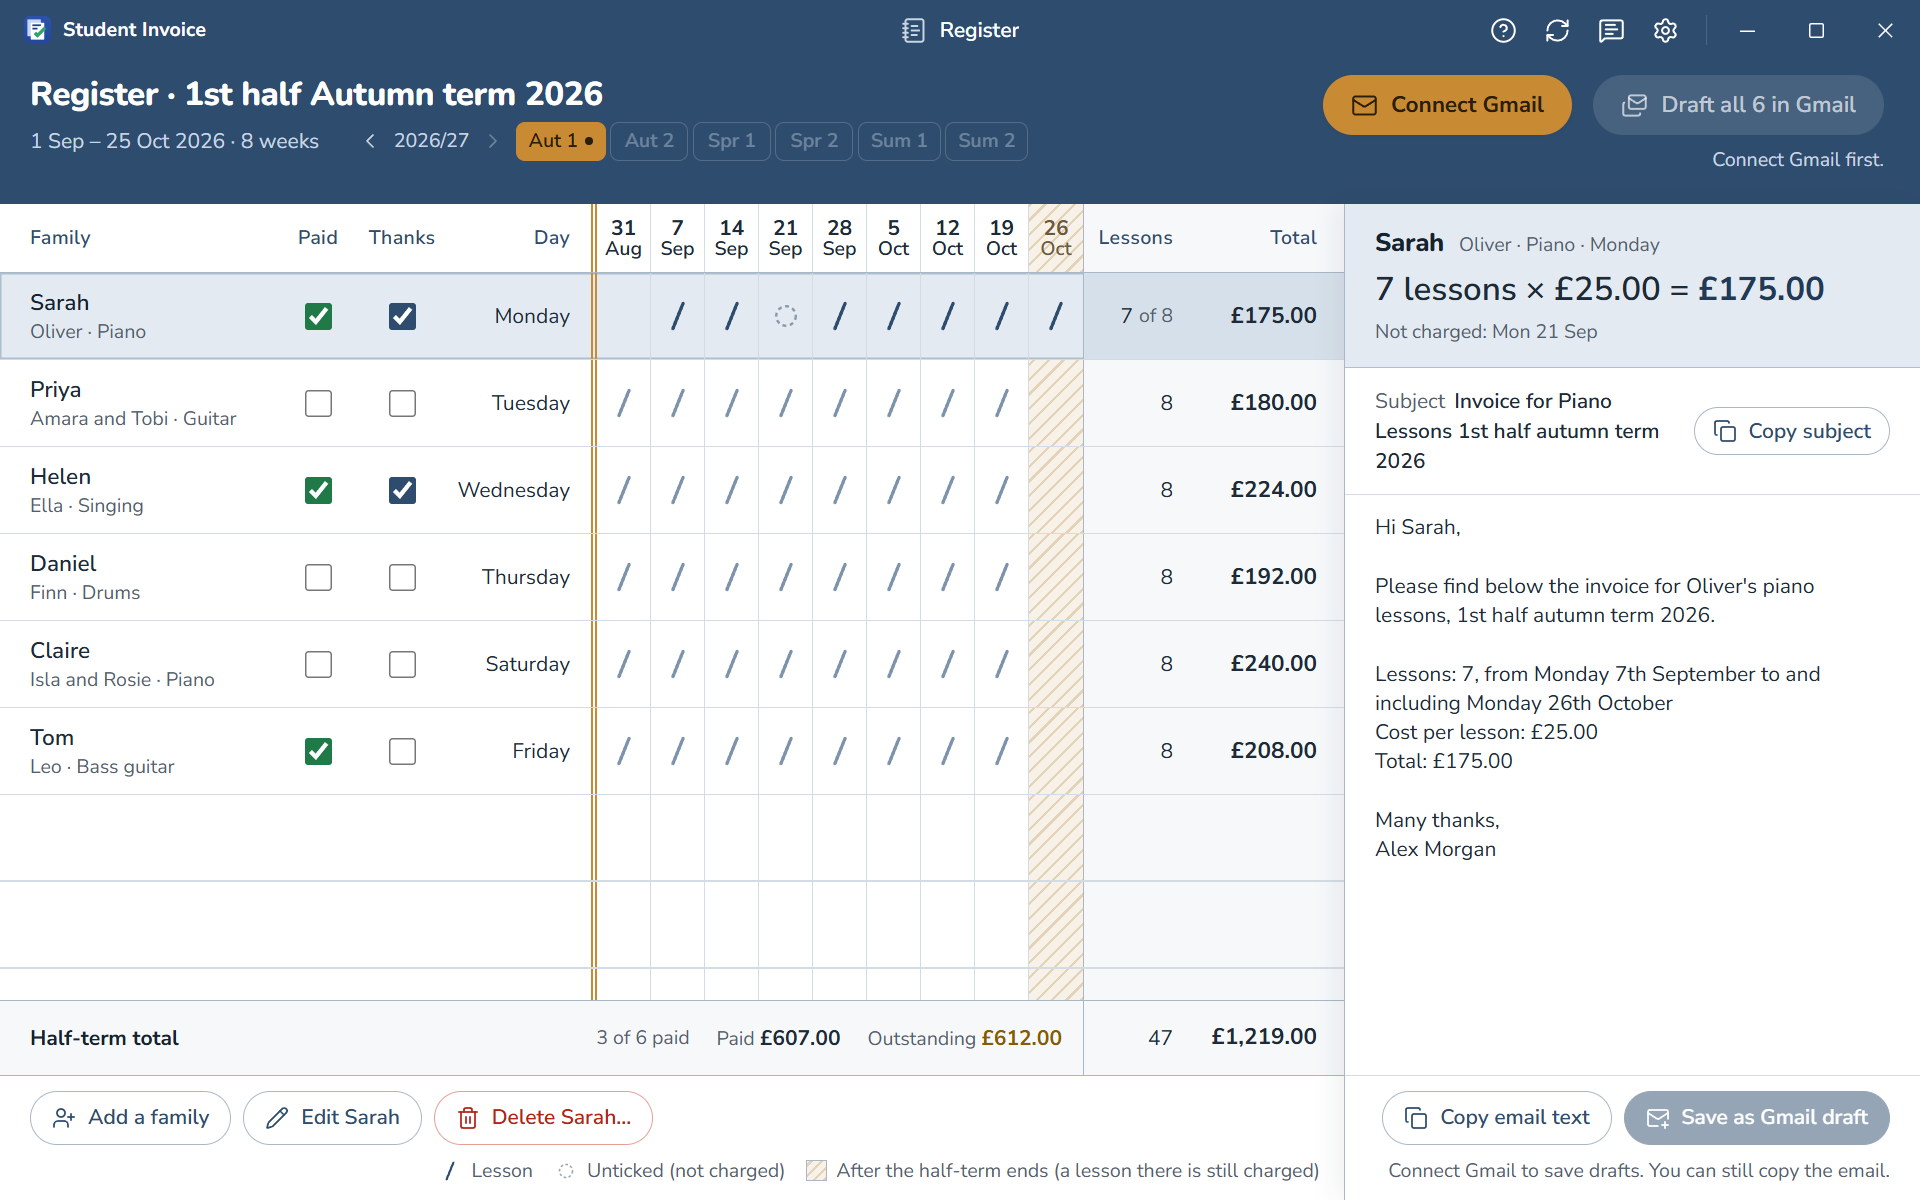Open settings gear icon

point(1665,30)
